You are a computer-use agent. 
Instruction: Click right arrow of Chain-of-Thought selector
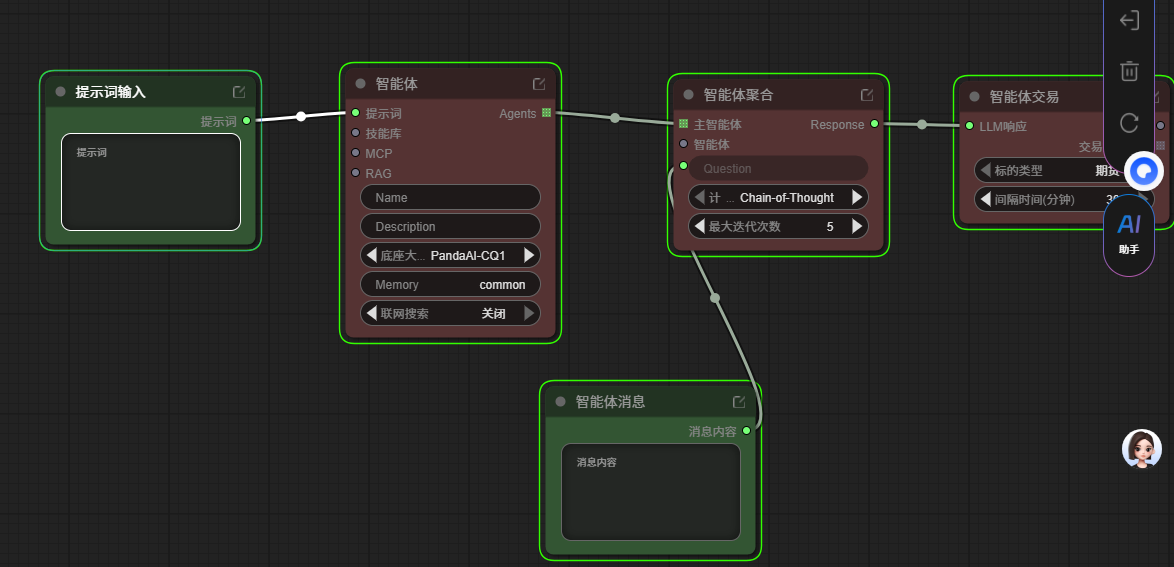(857, 198)
